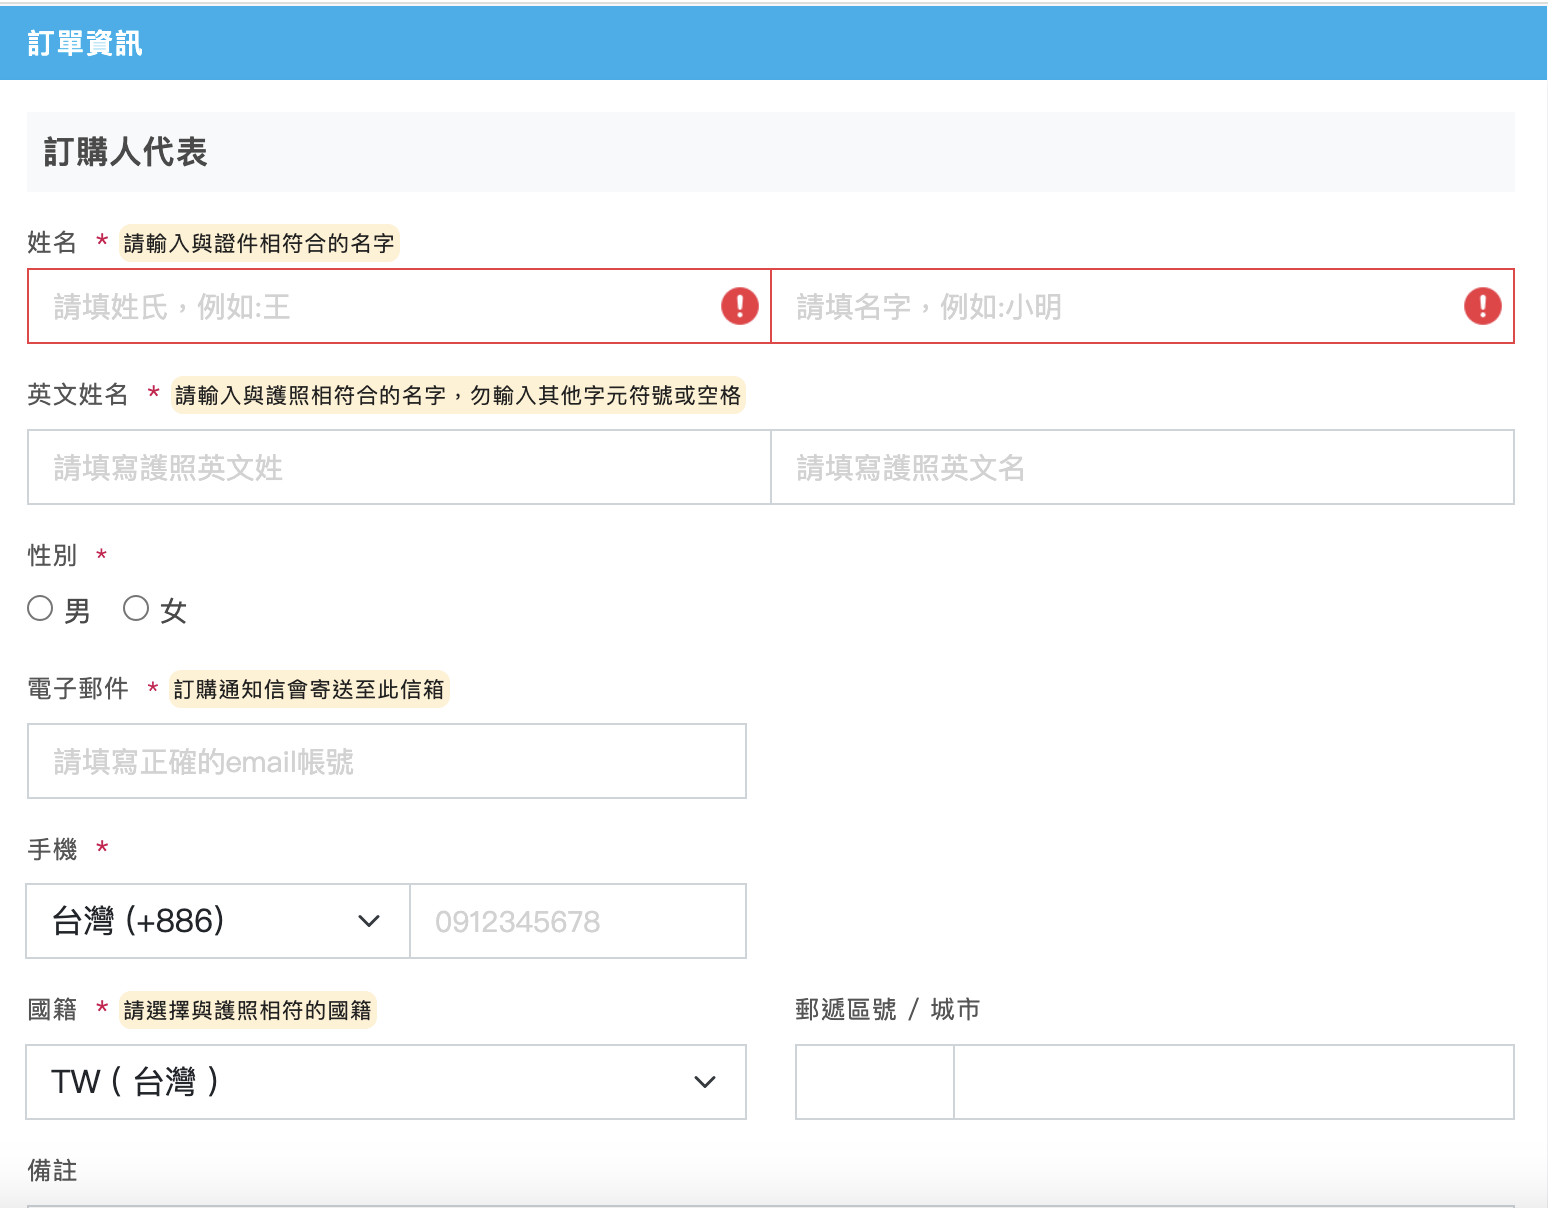
Task: Focus the email address input field
Action: click(x=387, y=761)
